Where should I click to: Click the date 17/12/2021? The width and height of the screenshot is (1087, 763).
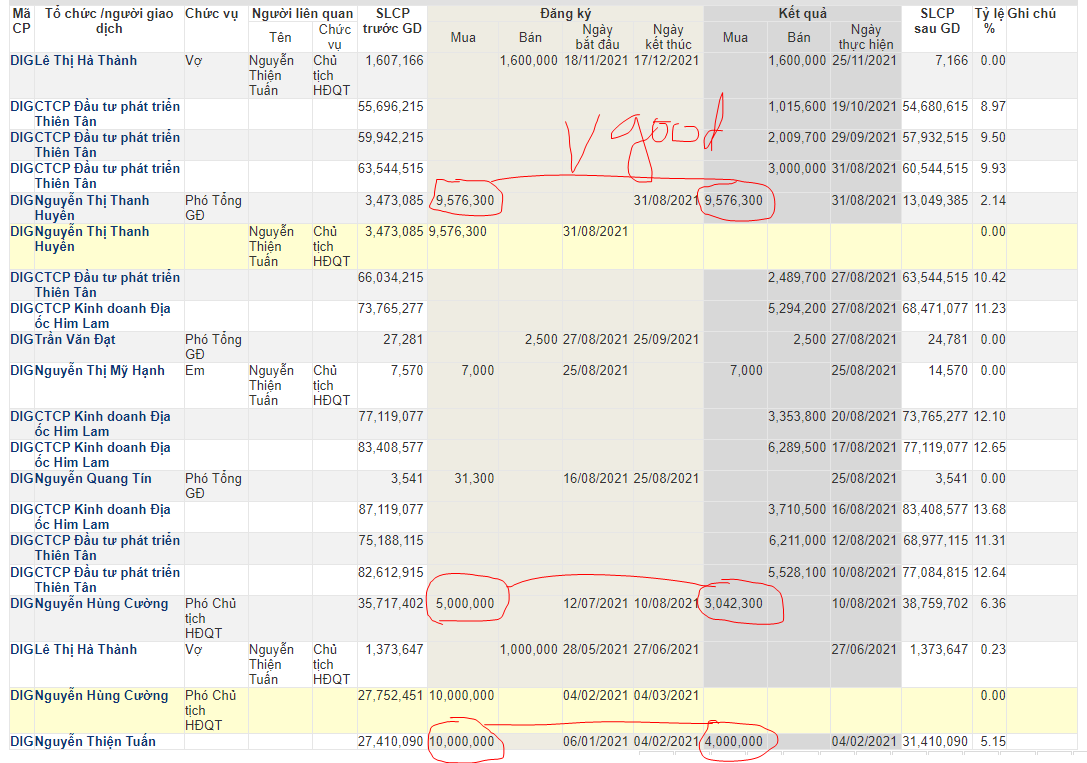[667, 61]
